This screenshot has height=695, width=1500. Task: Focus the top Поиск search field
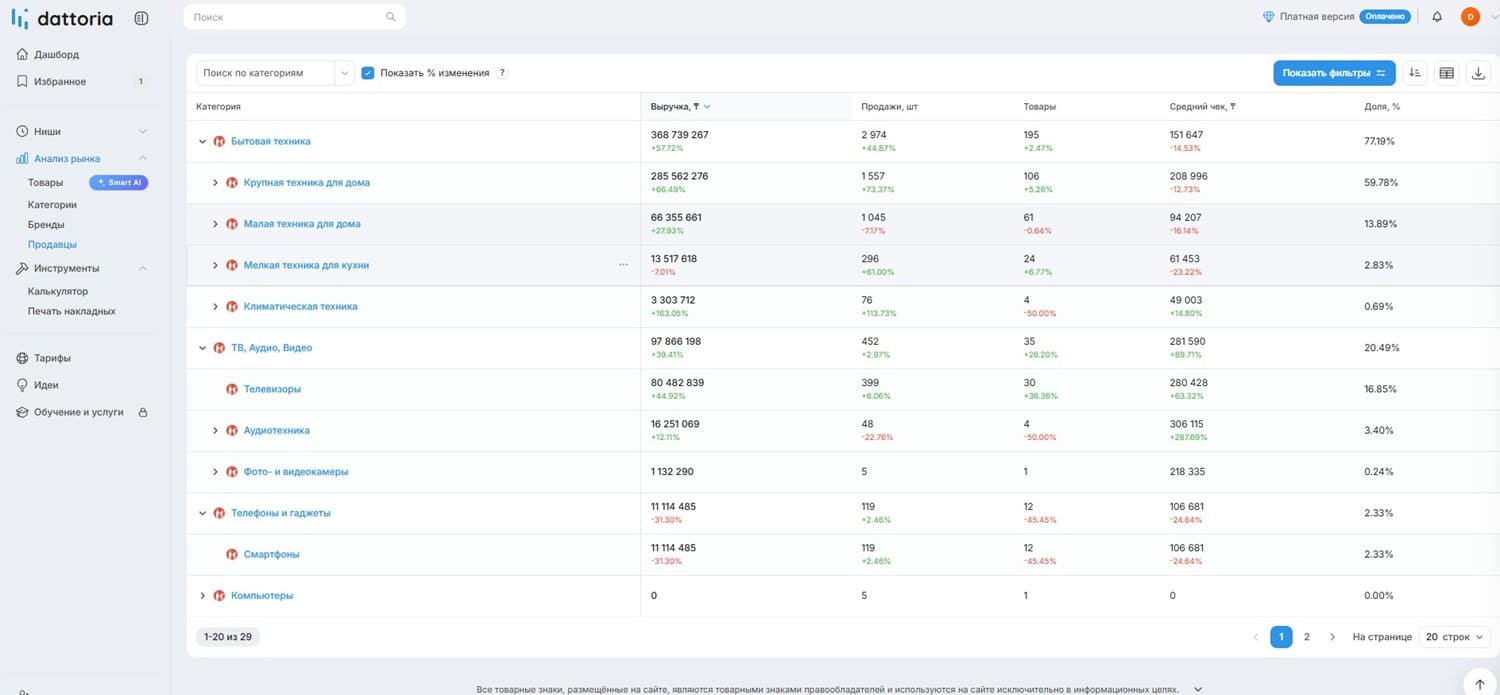295,17
